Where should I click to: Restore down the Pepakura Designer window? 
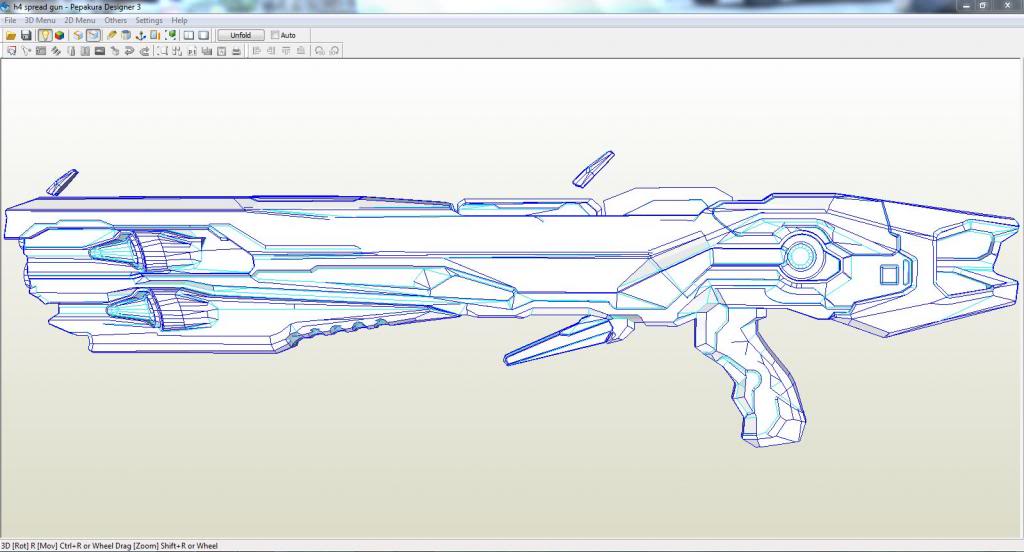983,6
